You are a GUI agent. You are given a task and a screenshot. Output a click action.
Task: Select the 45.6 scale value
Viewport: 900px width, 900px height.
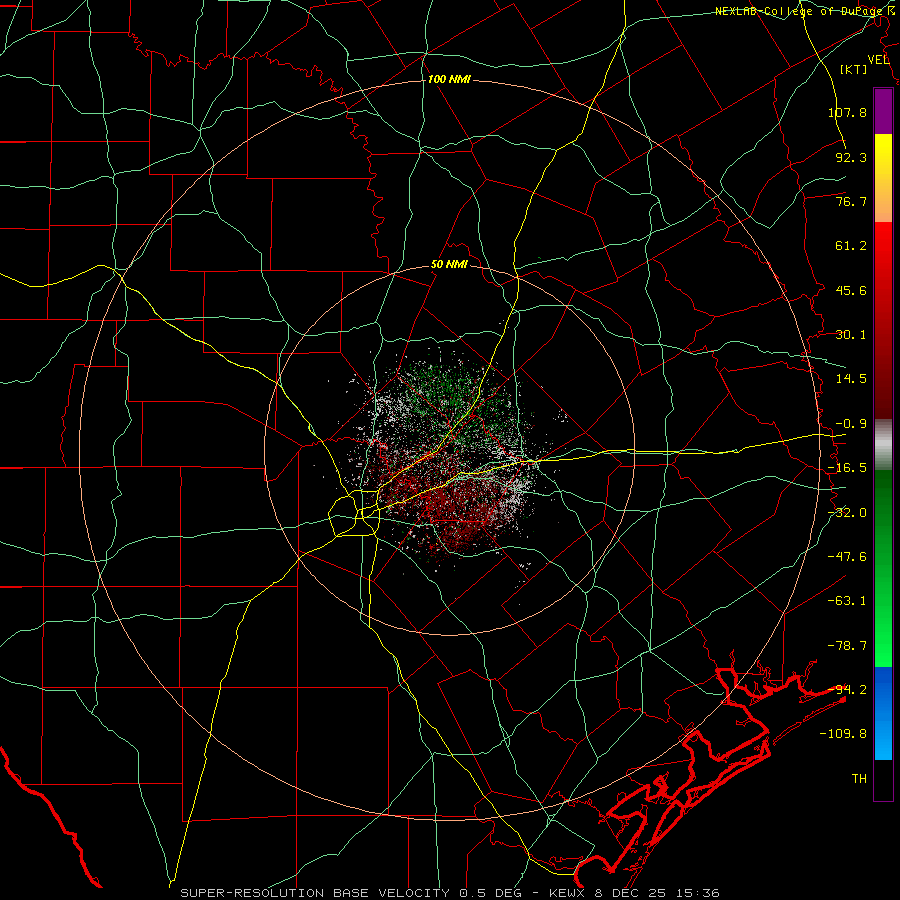click(x=851, y=290)
